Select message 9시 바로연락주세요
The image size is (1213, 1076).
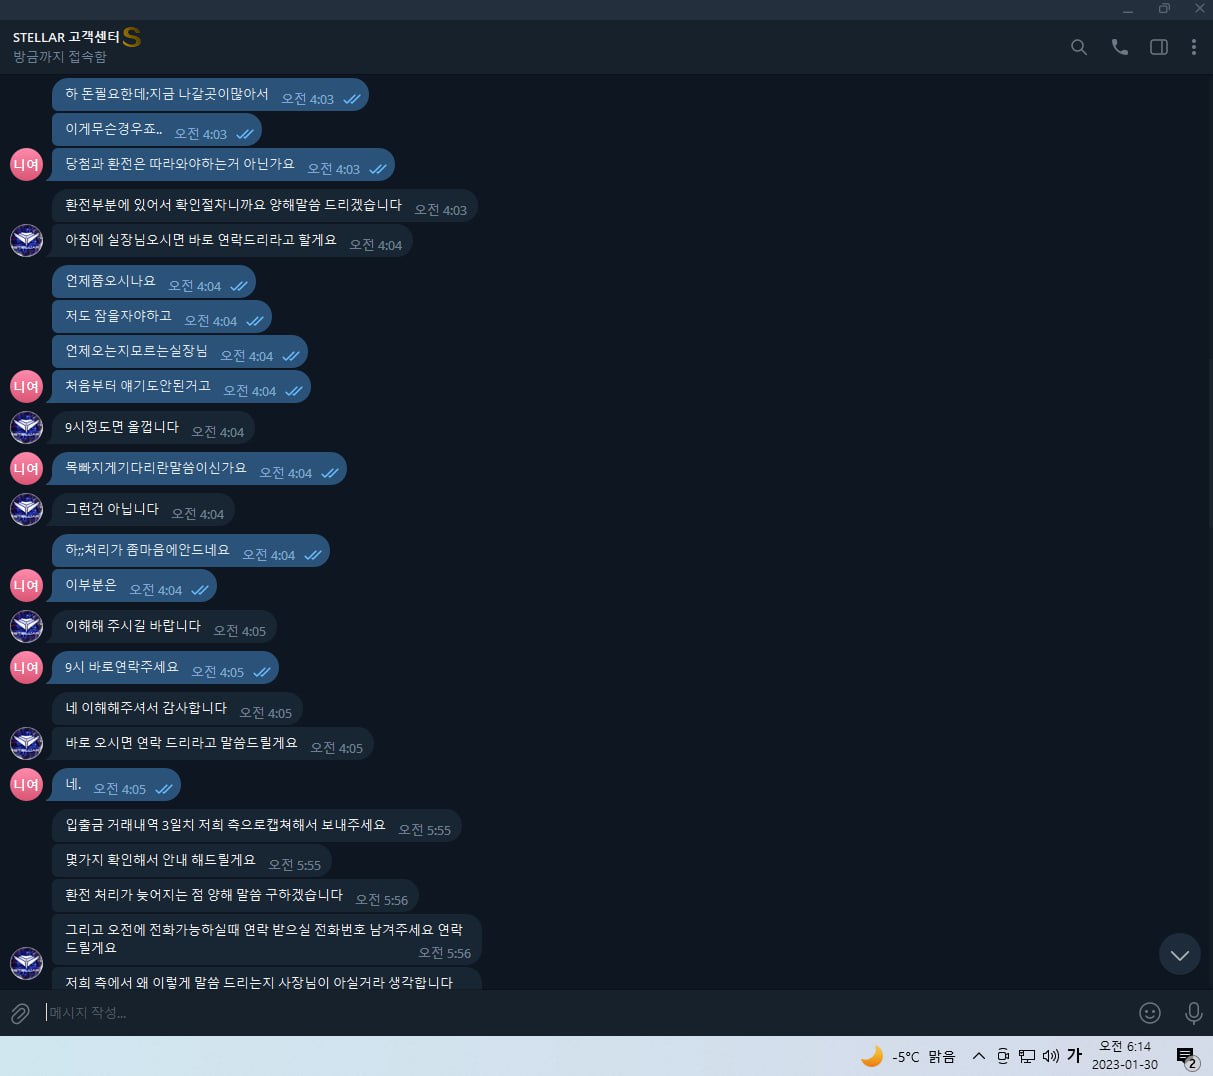coord(165,667)
